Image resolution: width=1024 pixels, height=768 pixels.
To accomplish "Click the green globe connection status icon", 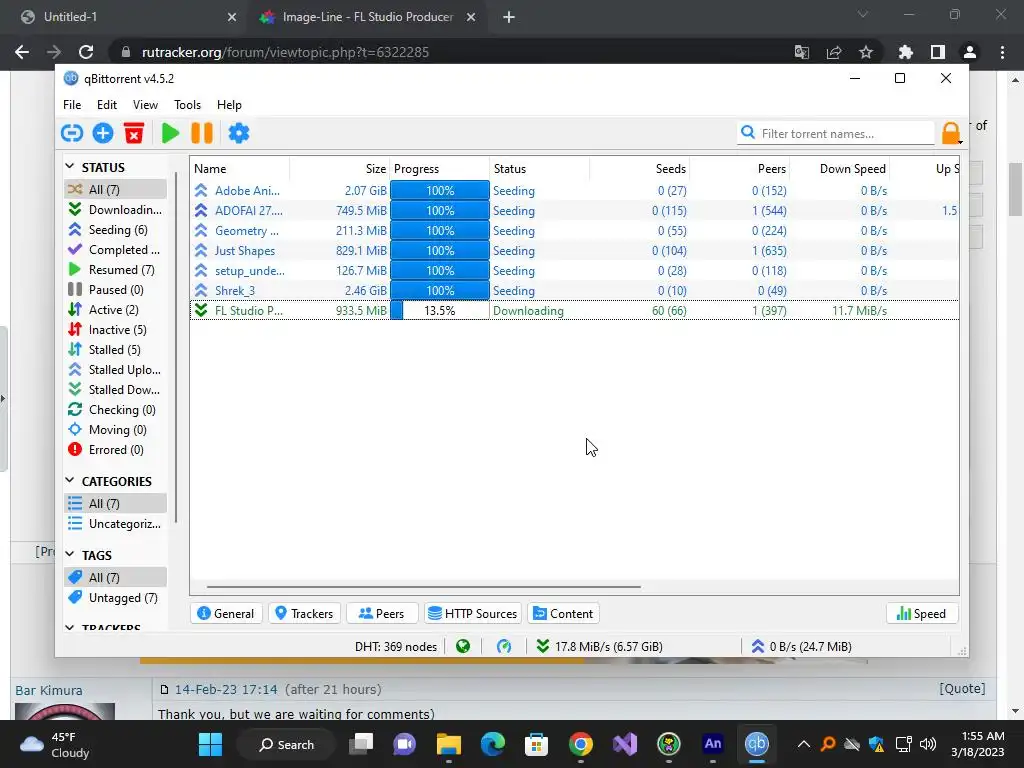I will click(463, 647).
